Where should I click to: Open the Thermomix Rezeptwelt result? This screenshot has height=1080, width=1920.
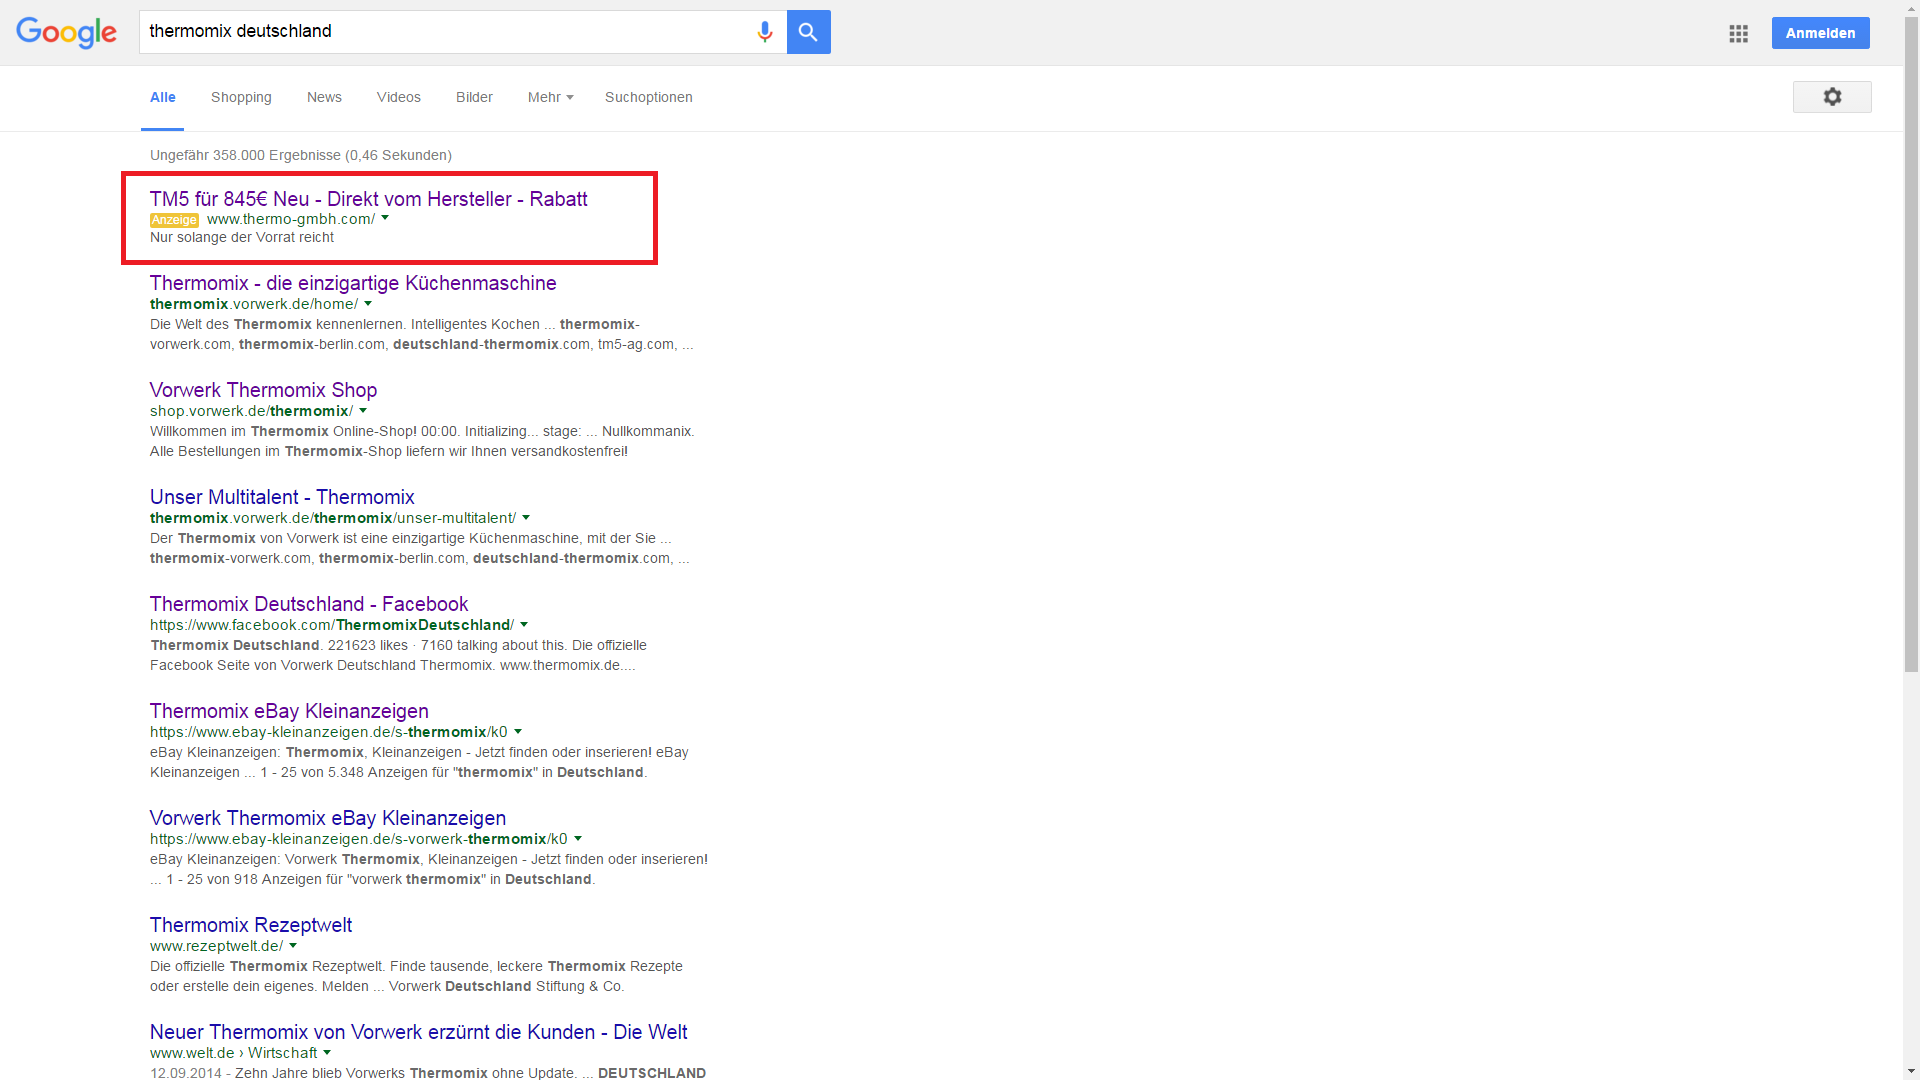[251, 925]
